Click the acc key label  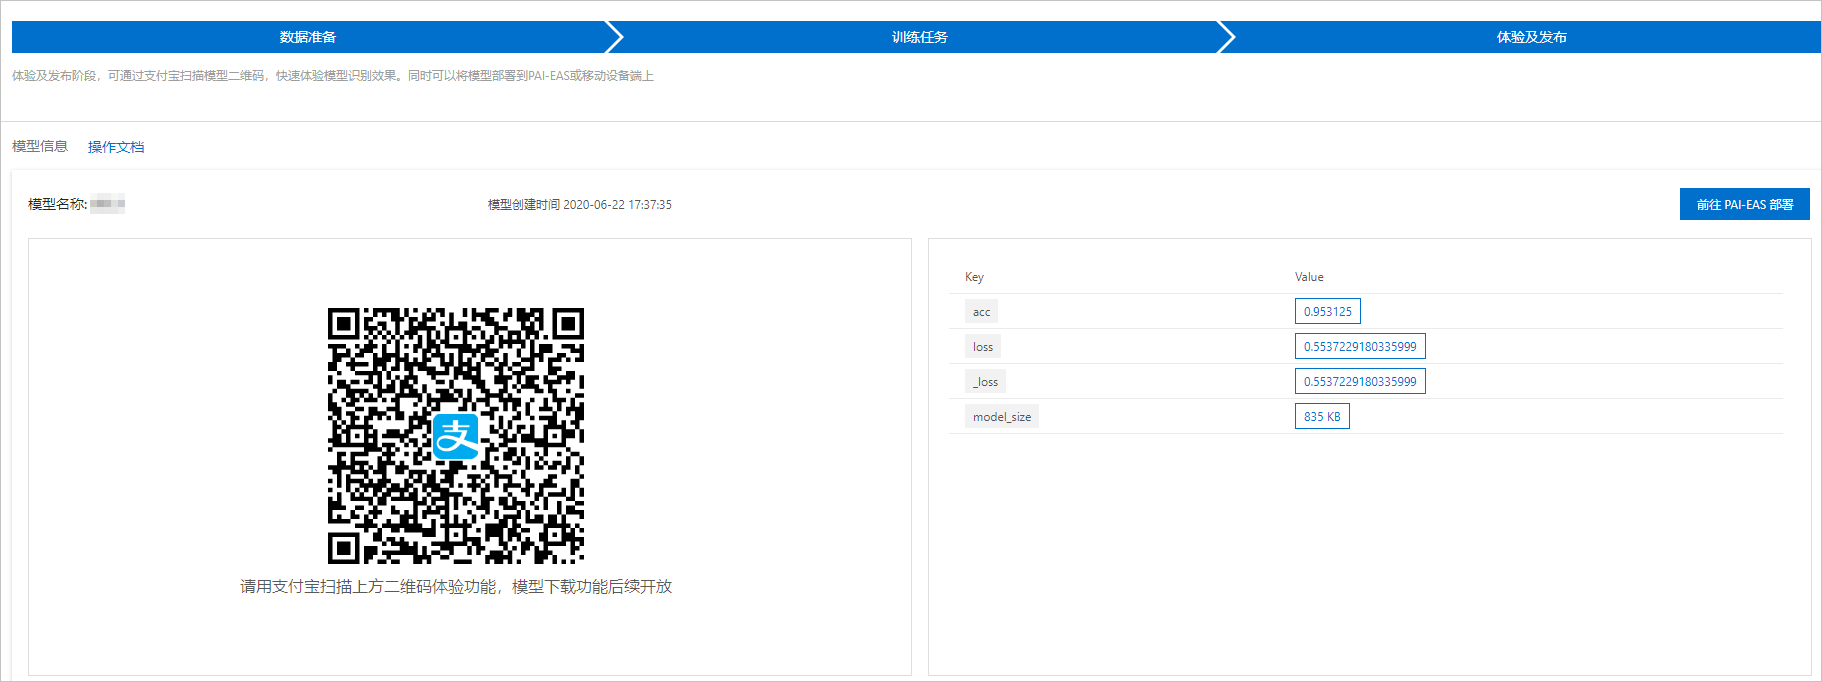coord(981,312)
